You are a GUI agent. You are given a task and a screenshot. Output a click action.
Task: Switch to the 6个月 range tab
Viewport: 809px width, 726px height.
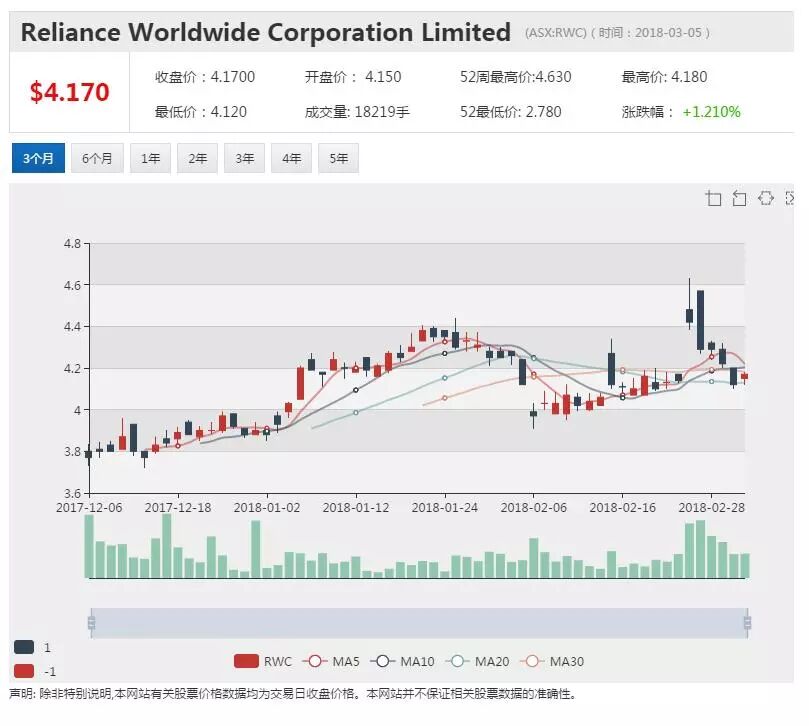[97, 158]
